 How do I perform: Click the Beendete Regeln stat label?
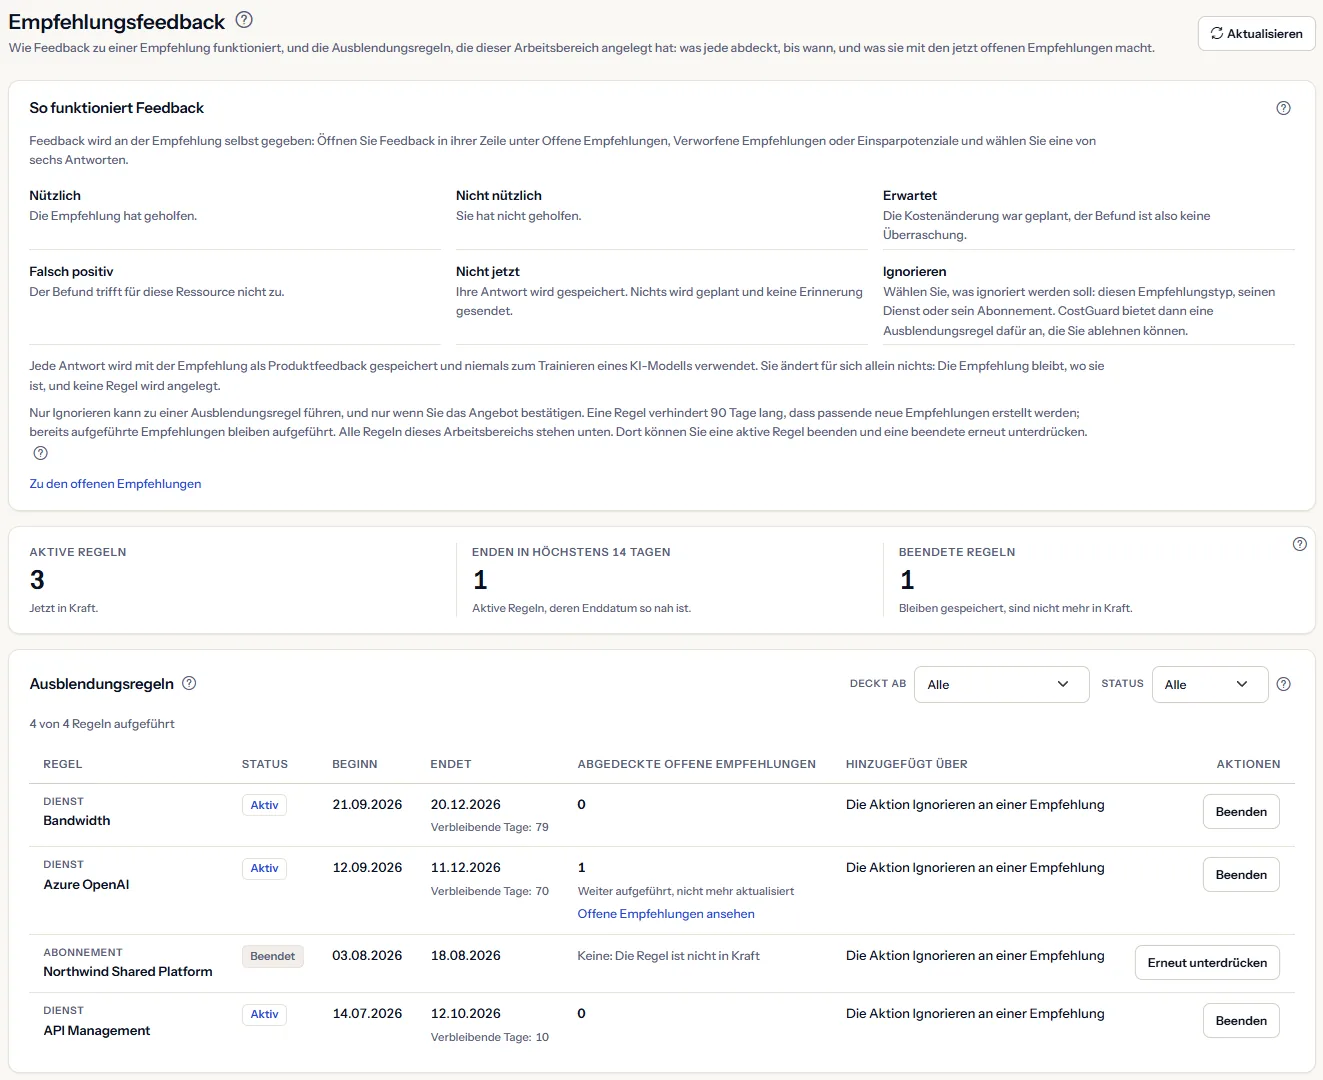pyautogui.click(x=957, y=552)
